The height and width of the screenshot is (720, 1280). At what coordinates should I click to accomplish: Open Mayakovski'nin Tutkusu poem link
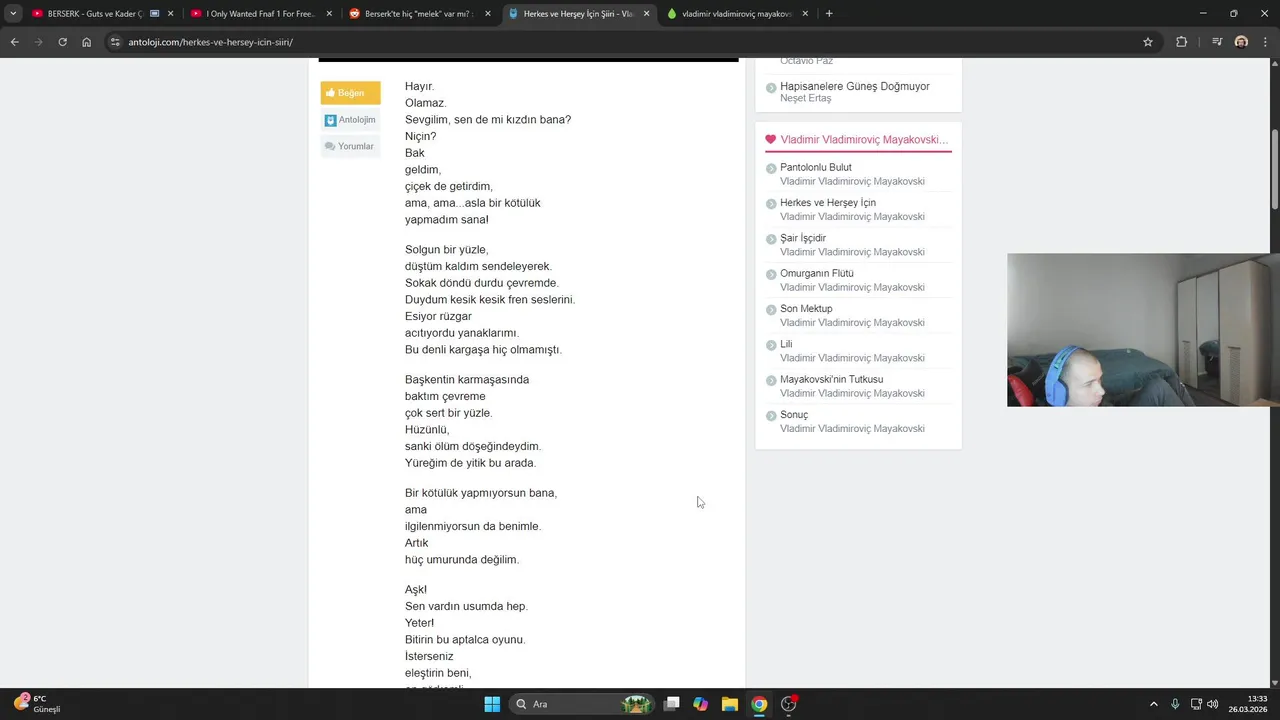tap(832, 379)
